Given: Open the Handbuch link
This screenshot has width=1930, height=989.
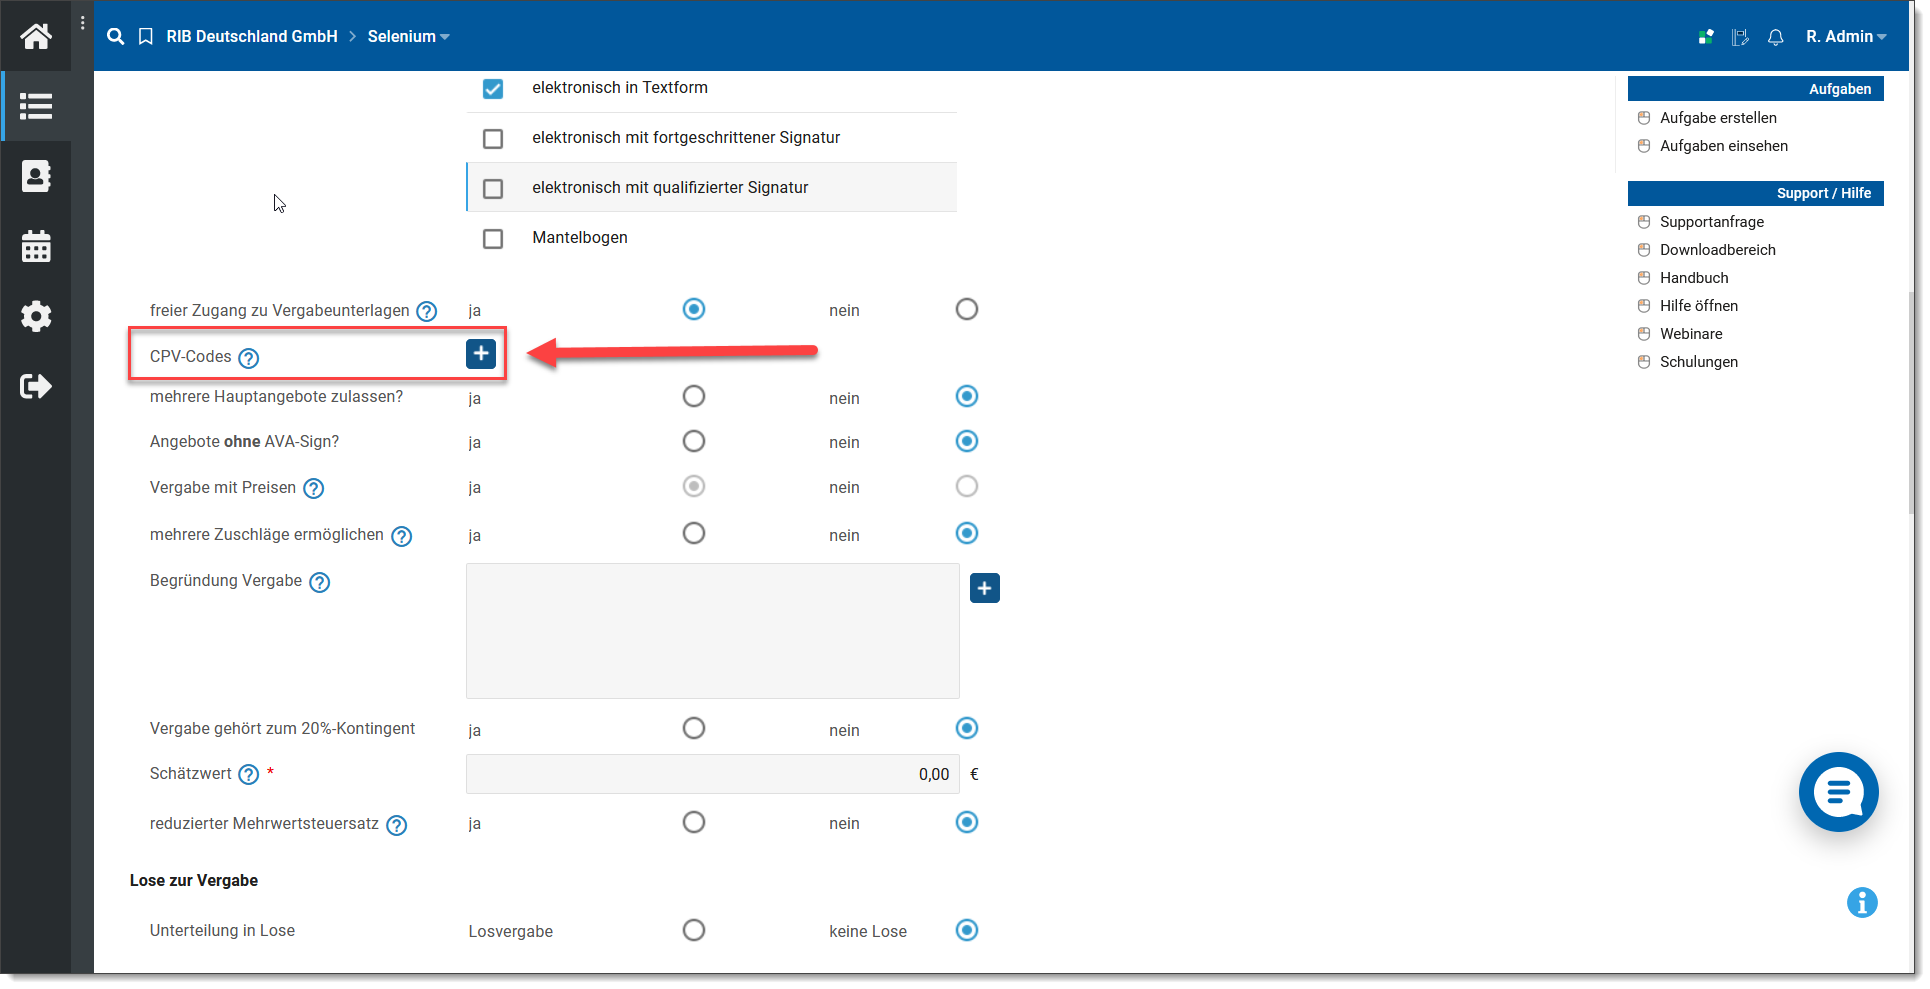Looking at the screenshot, I should click(1694, 278).
